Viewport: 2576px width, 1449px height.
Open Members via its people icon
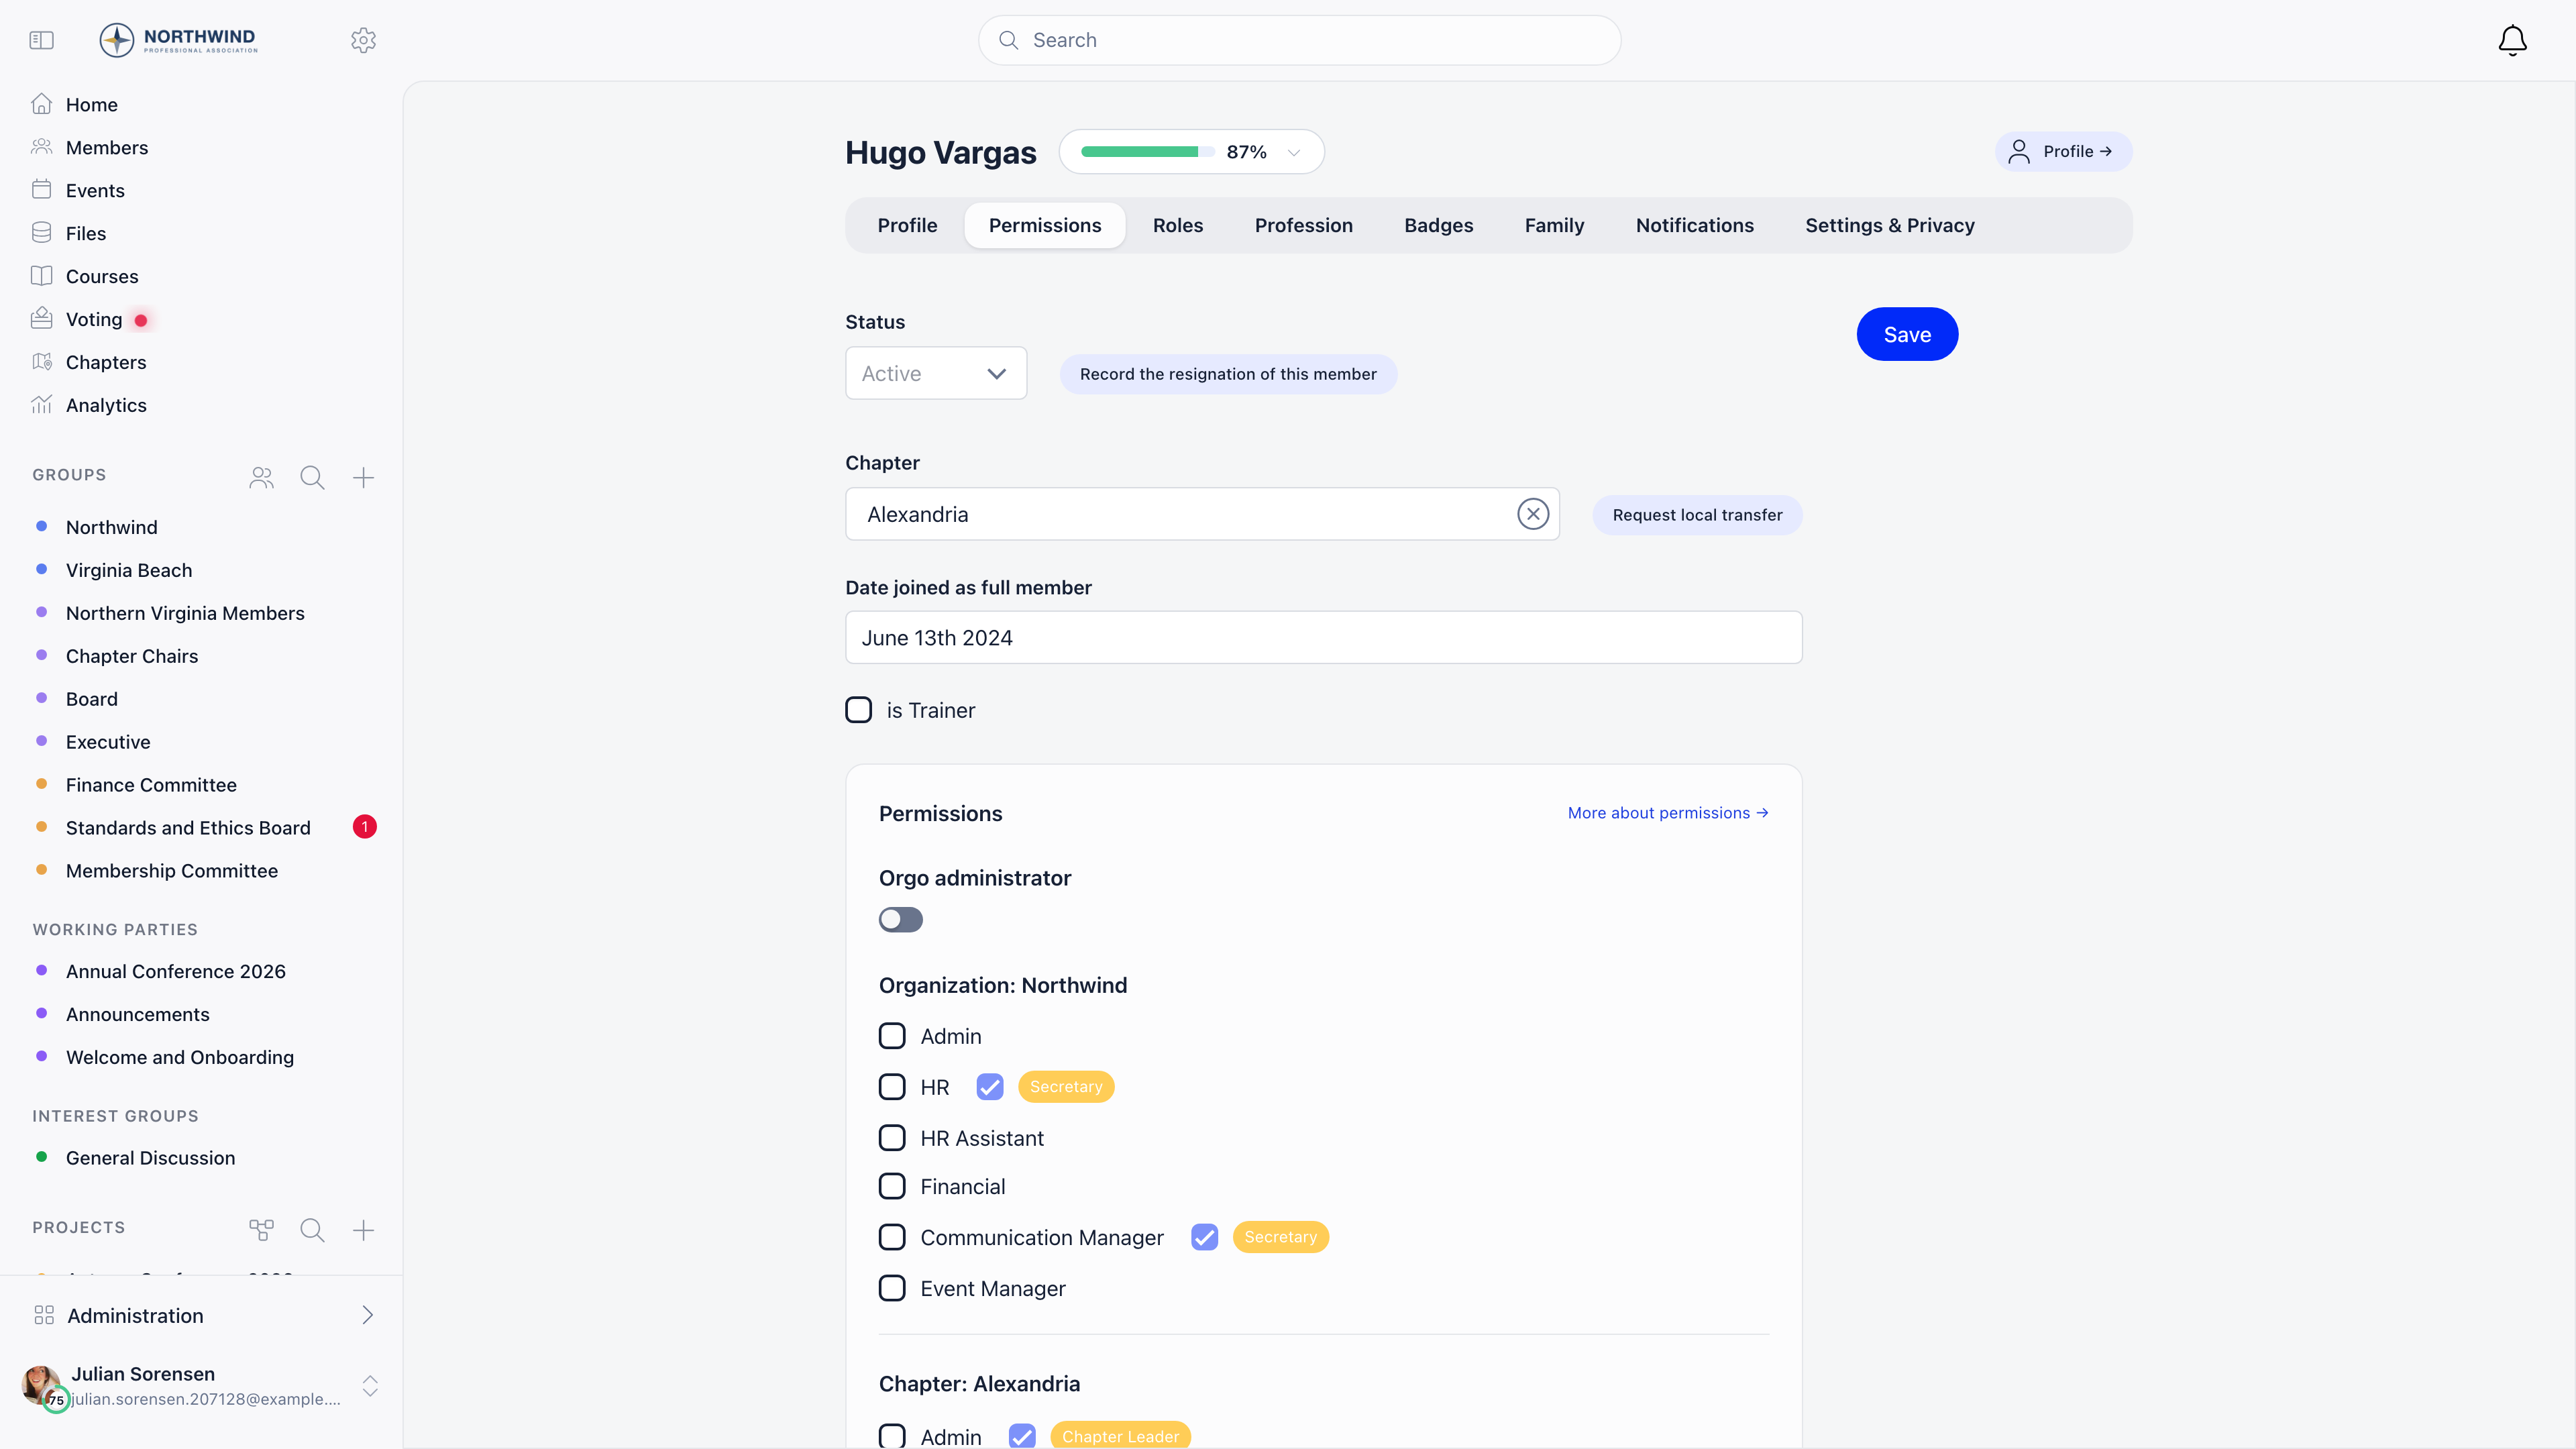(x=41, y=147)
